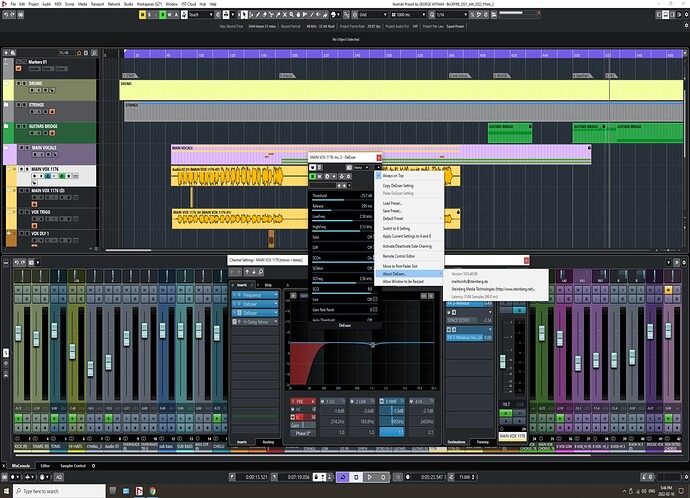Open the Touch automation mode dropdown
This screenshot has width=690, height=498.
(x=201, y=15)
